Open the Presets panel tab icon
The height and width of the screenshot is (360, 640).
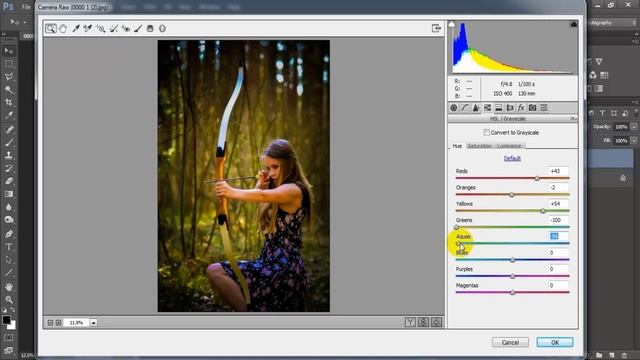pos(544,108)
